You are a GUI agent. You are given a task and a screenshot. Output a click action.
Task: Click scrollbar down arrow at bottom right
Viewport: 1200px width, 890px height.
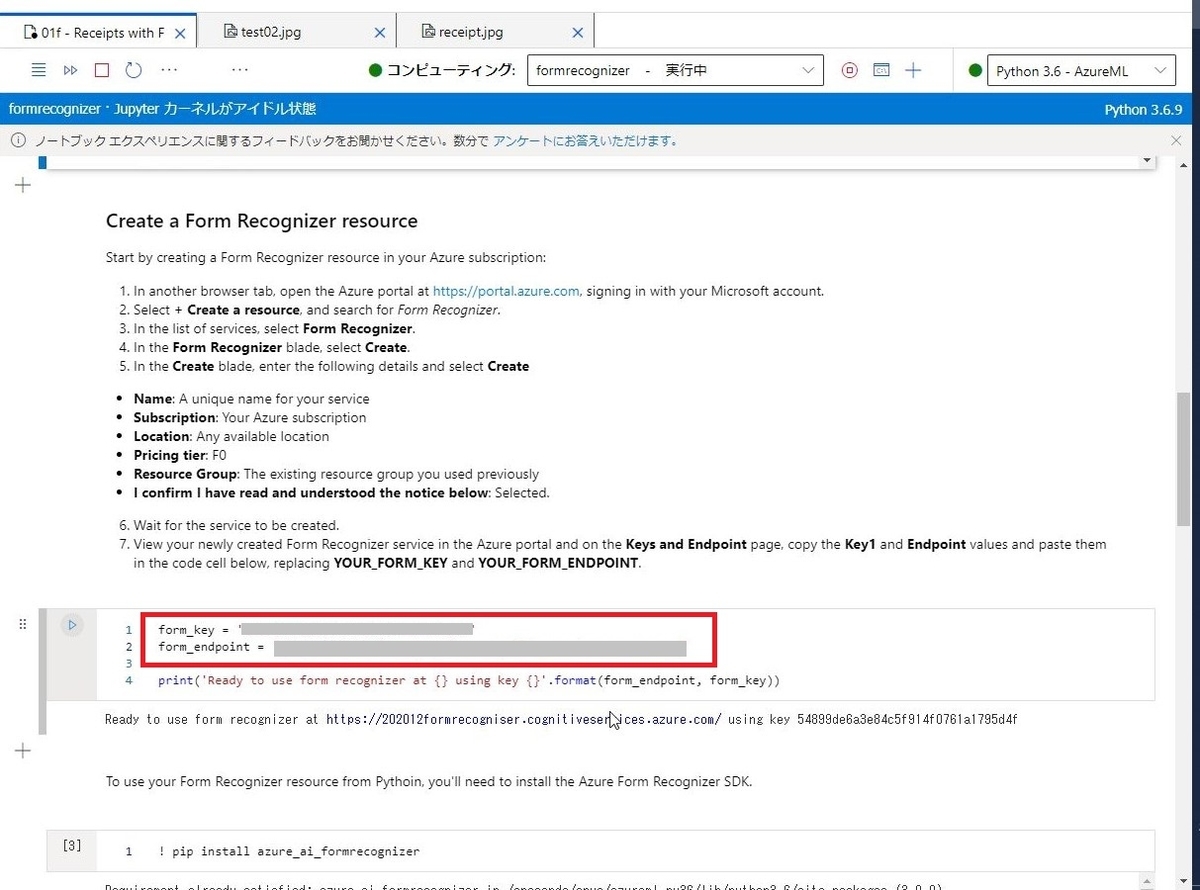coord(1184,880)
